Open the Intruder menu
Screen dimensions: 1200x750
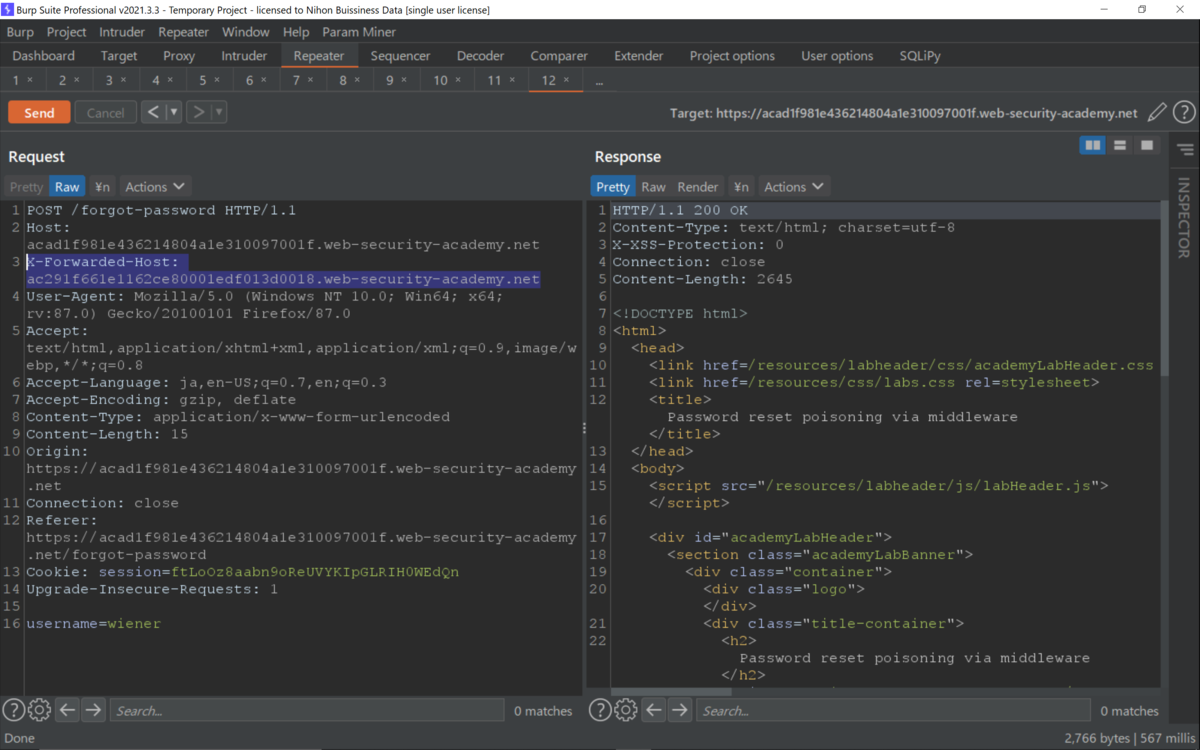tap(122, 32)
